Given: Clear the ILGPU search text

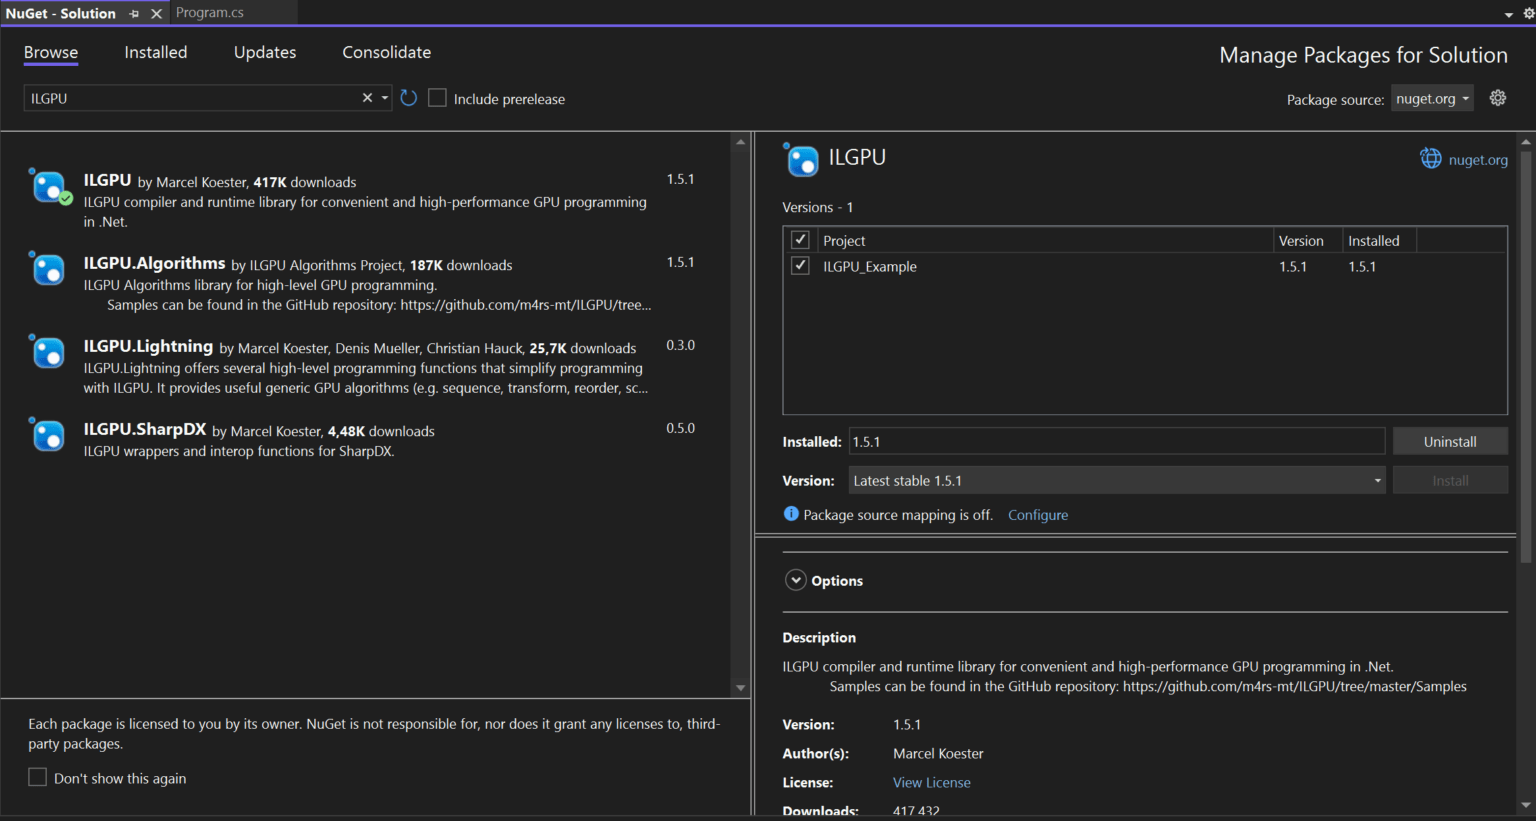Looking at the screenshot, I should (367, 97).
